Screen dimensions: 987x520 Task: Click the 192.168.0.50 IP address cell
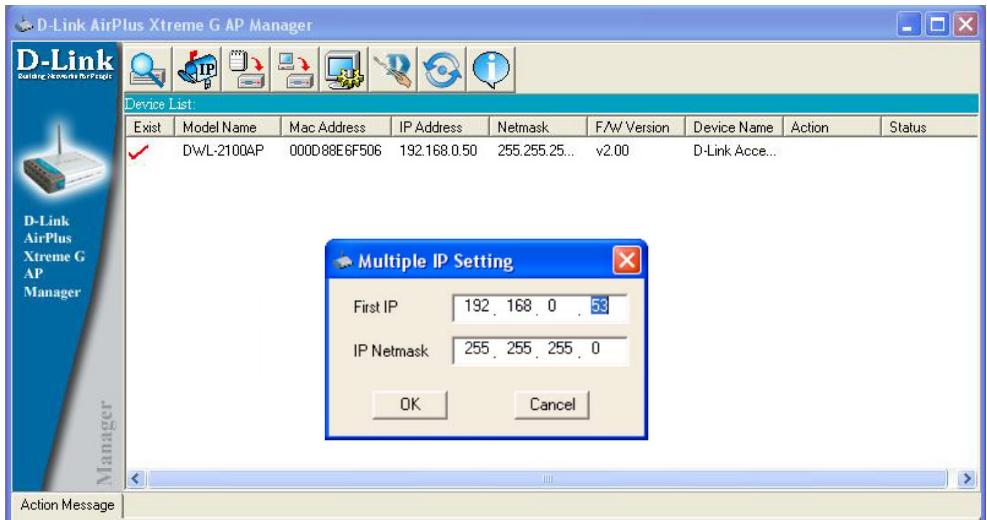click(438, 151)
